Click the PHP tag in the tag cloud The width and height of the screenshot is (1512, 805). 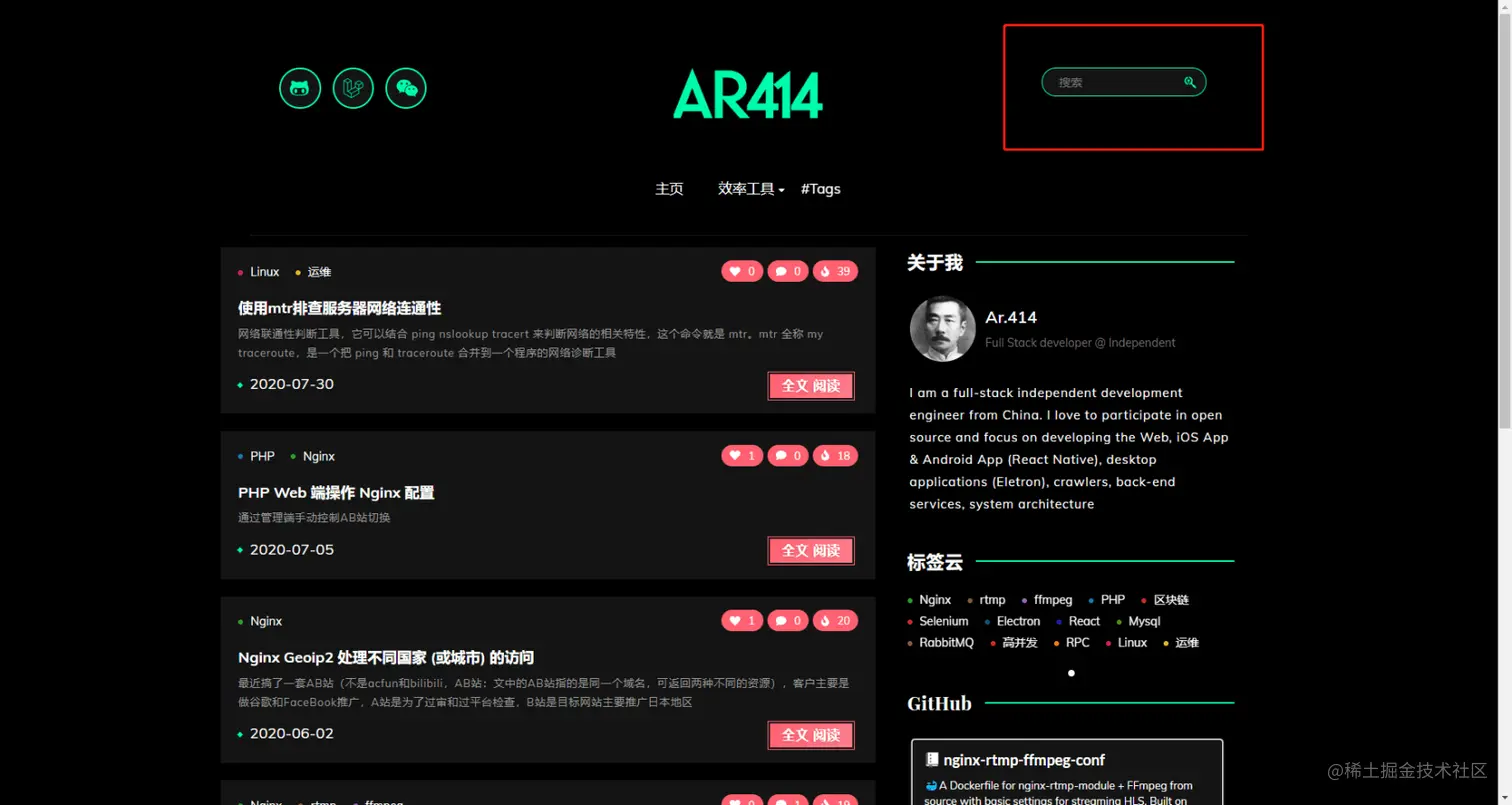tap(1111, 599)
